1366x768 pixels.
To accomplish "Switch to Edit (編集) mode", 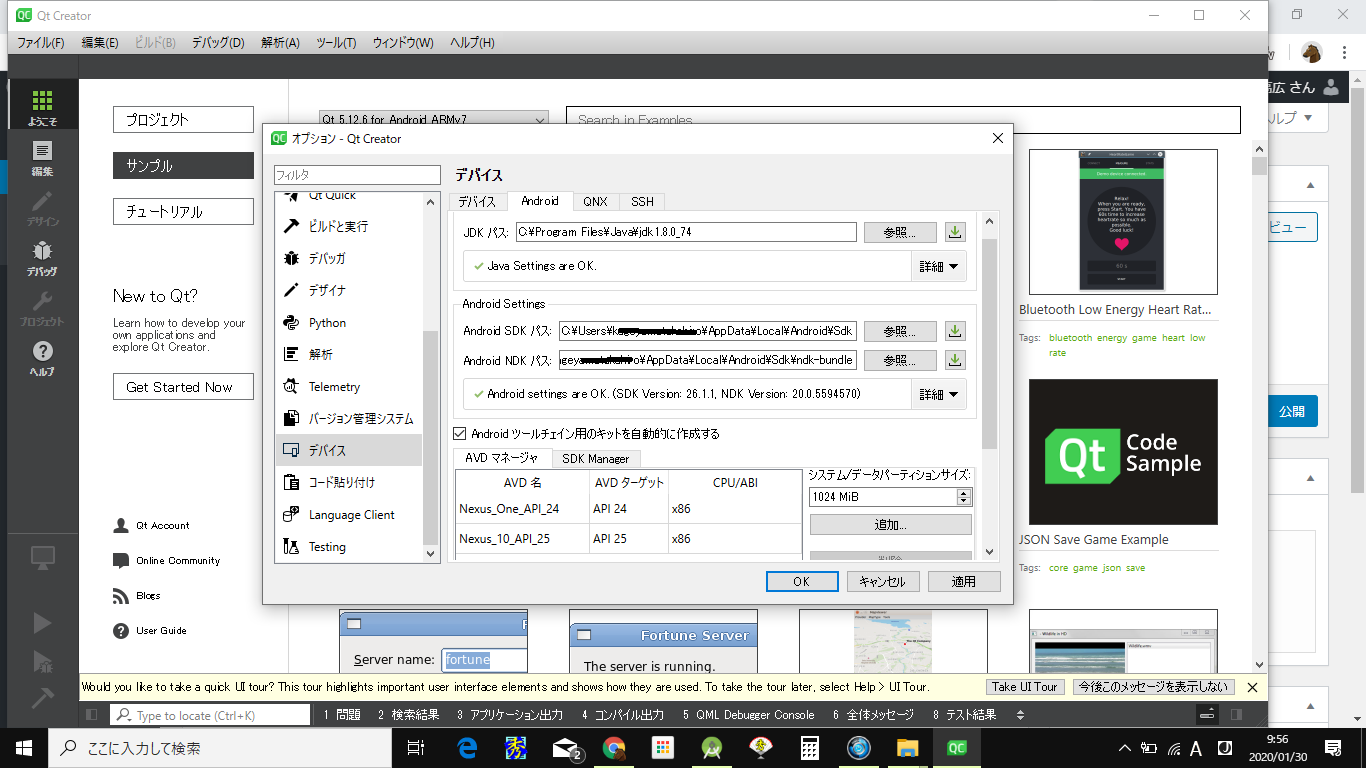I will coord(42,158).
